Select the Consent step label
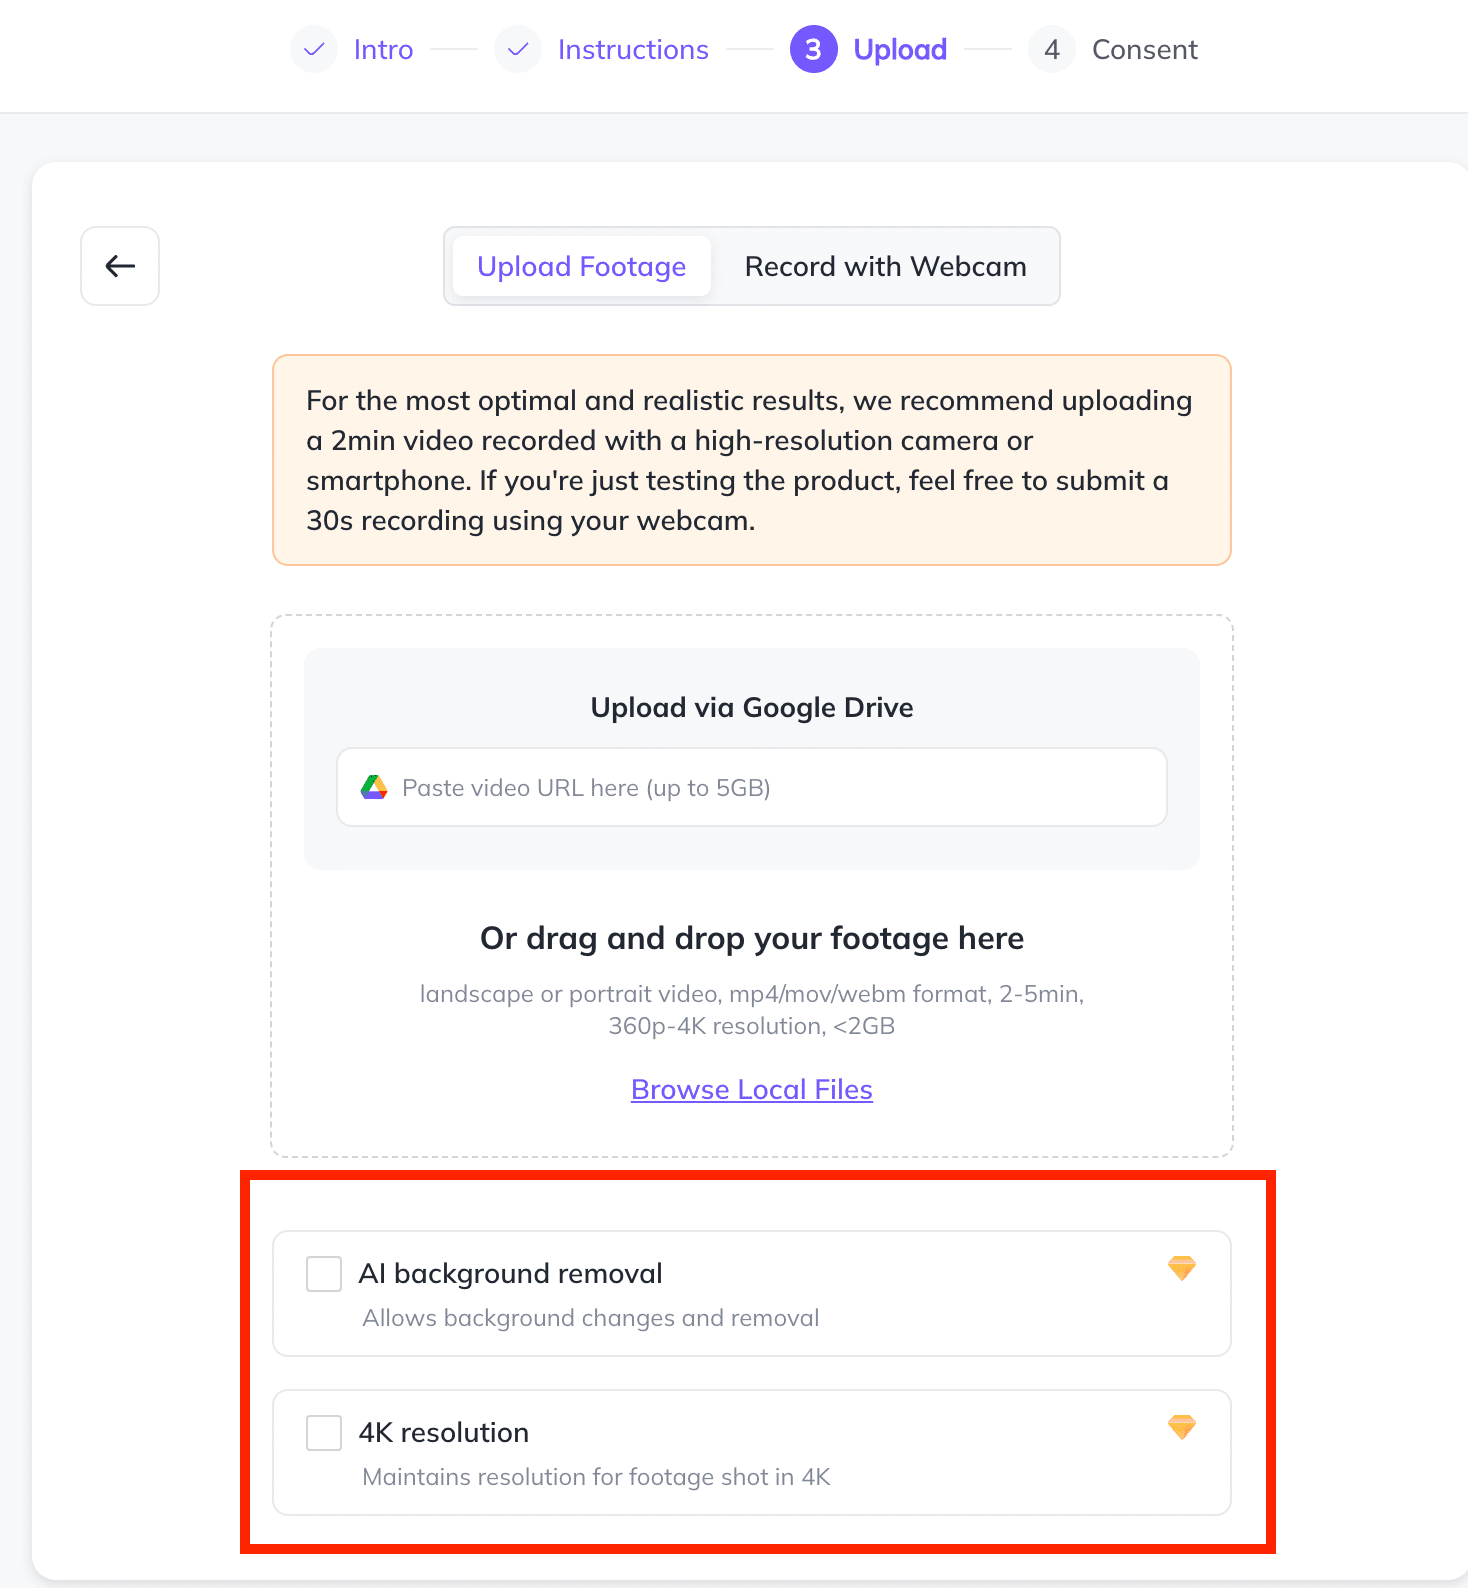1468x1588 pixels. point(1144,50)
